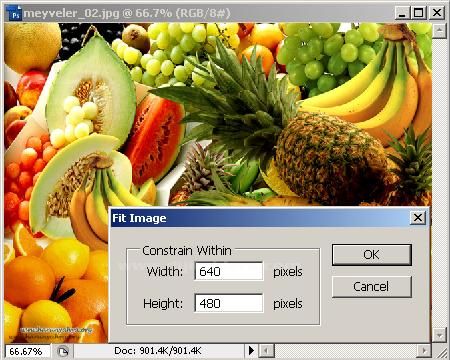Screen dimensions: 450x360
Task: Click the Doc: 901.4K/901.4K status text
Action: click(158, 351)
